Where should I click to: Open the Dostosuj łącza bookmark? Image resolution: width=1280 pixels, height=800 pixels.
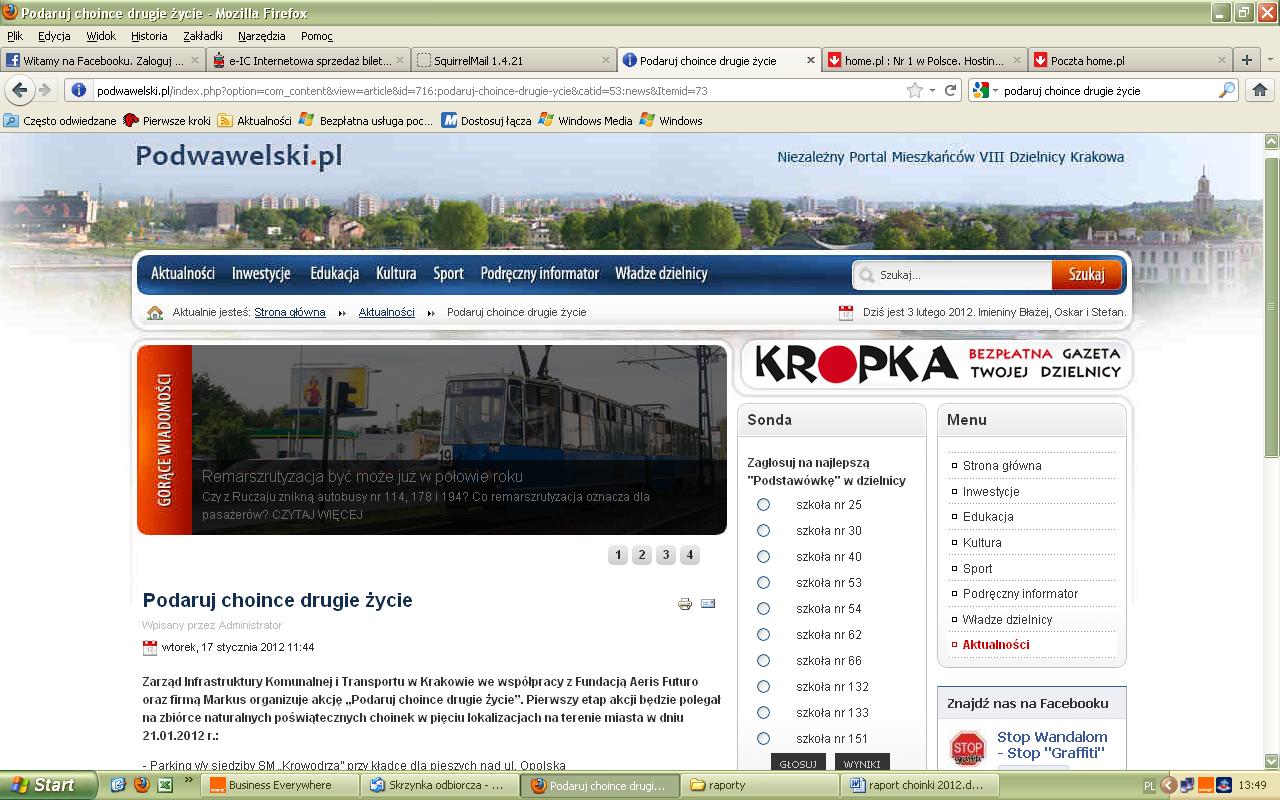pos(487,120)
